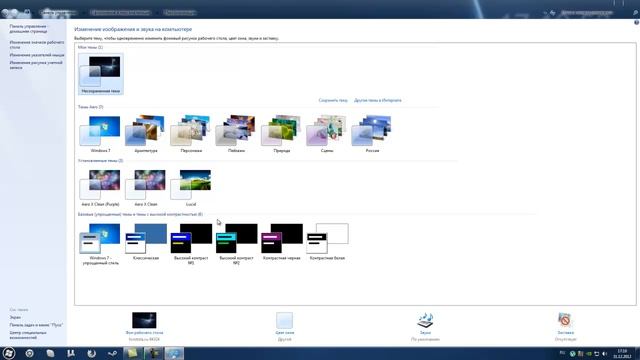
Task: Go to Панель управления домашняя страница
Action: [x=29, y=29]
